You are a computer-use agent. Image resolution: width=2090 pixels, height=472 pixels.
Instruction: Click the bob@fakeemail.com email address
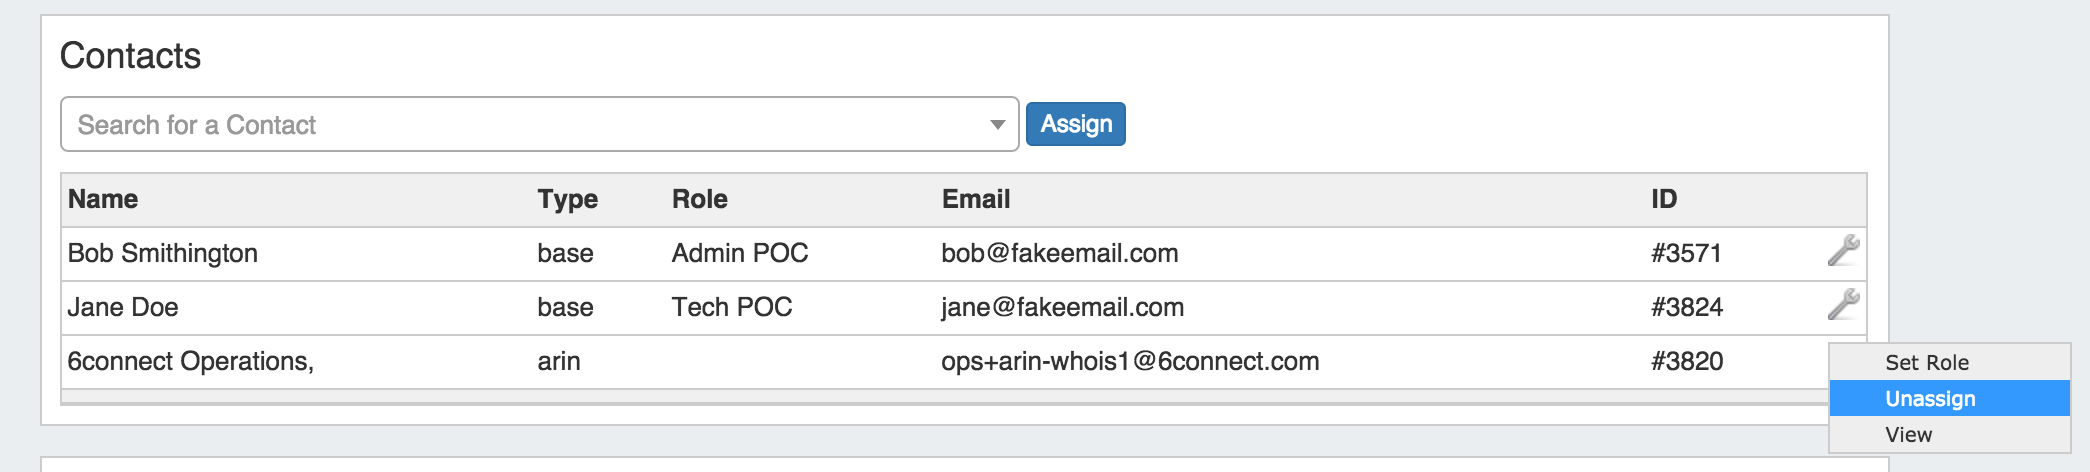click(x=1059, y=253)
